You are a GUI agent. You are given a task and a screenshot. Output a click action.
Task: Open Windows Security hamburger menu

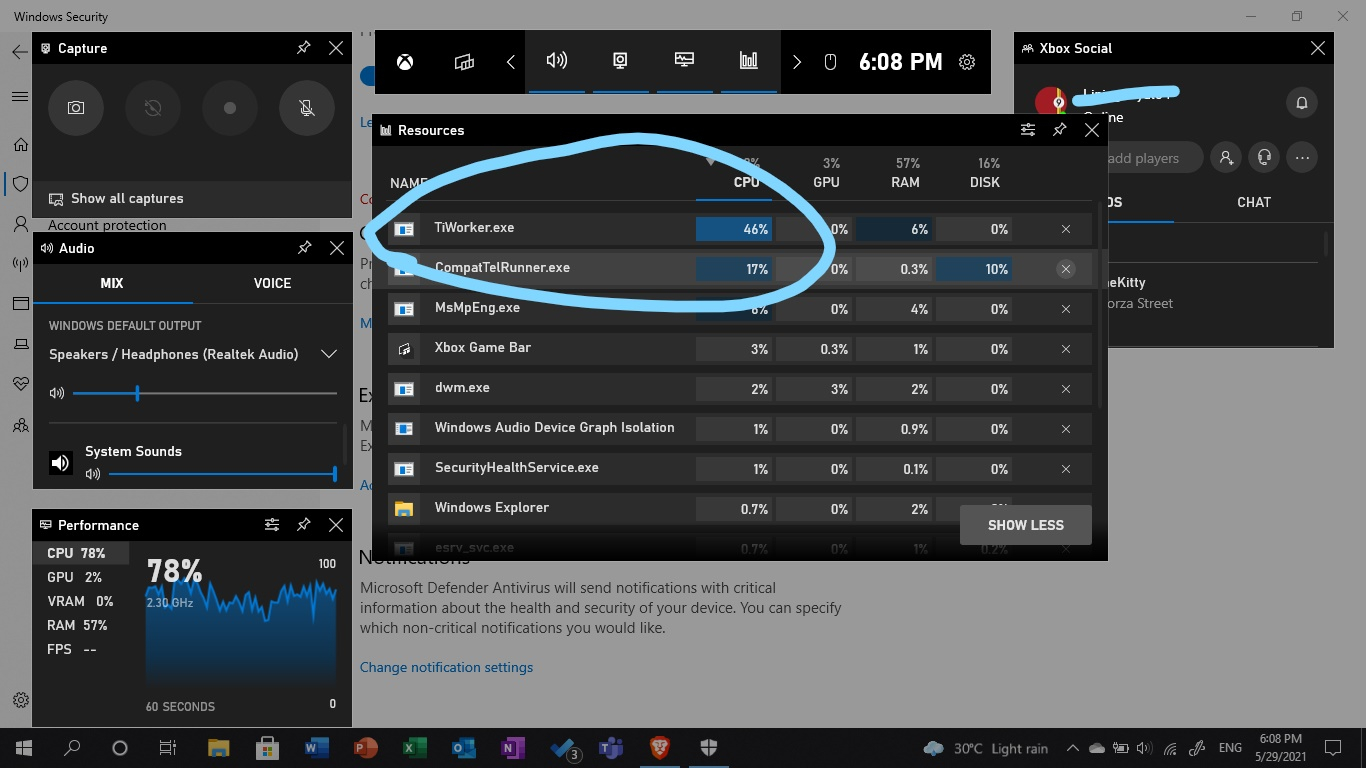point(20,96)
